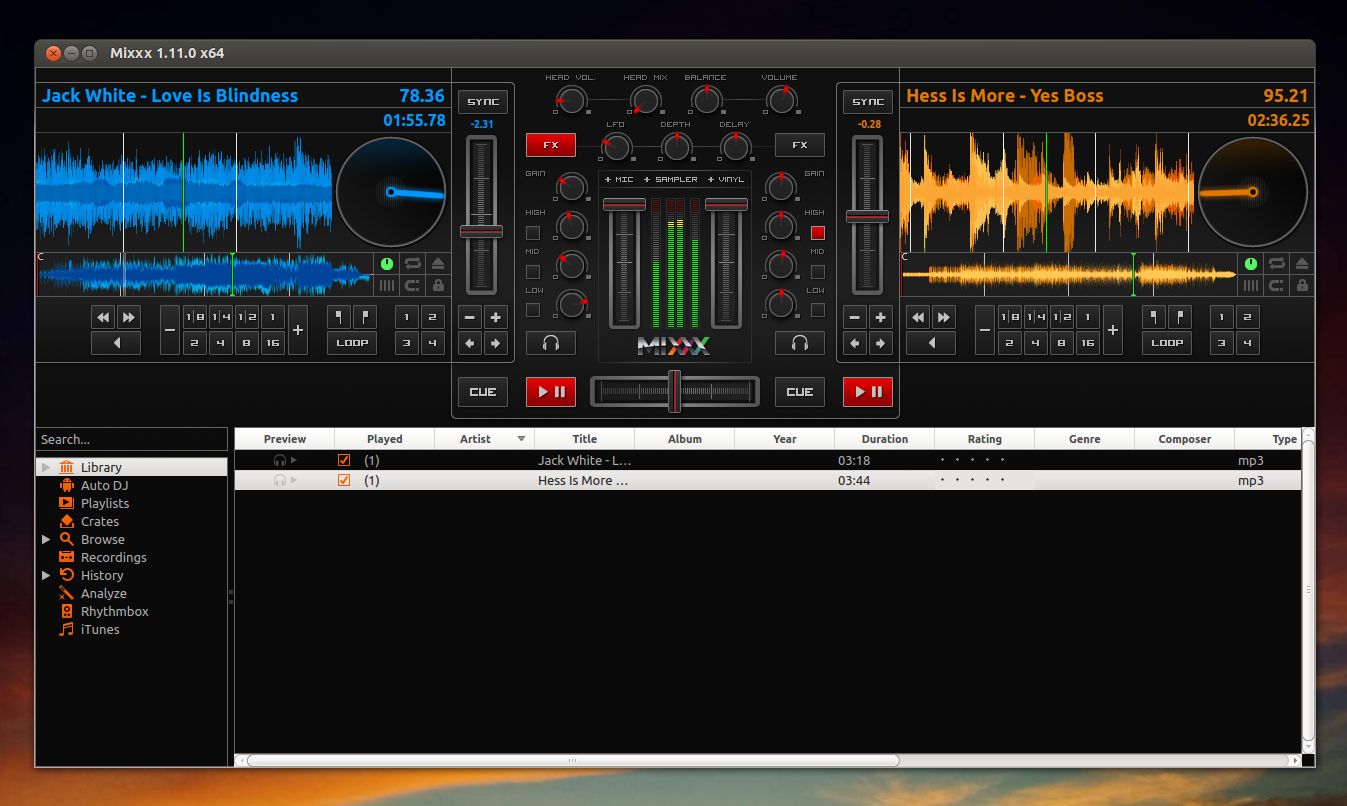Click the beatgrid bars icon on Jack White deck

[x=387, y=285]
